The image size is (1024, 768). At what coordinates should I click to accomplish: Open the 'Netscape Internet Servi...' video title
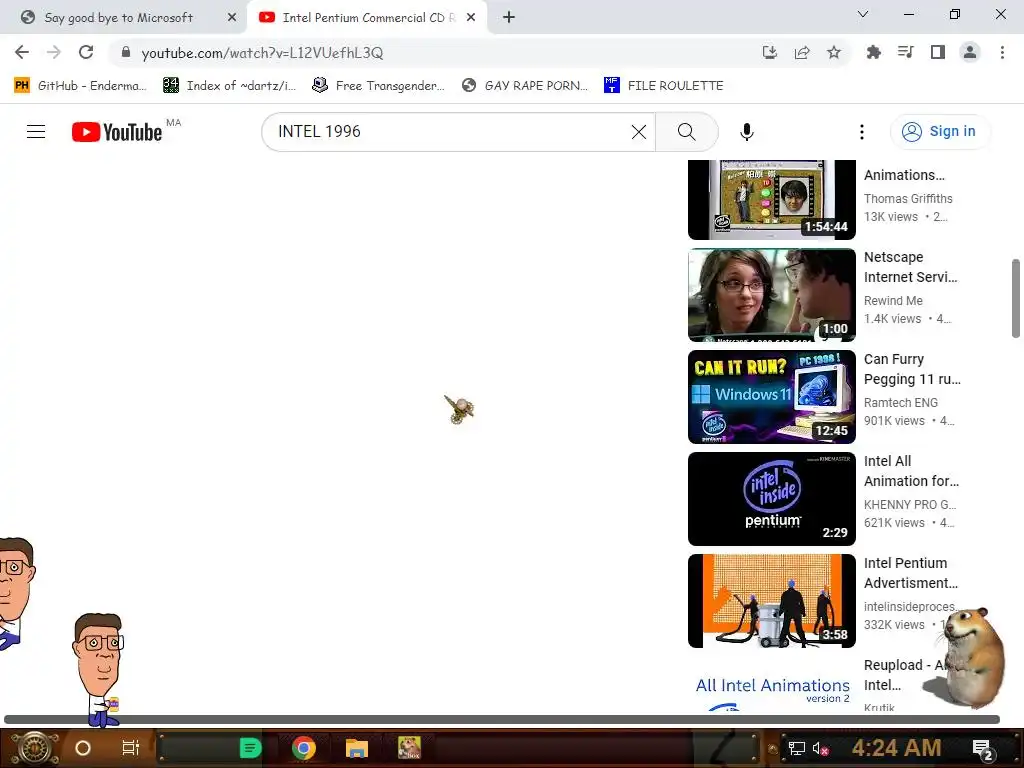[x=911, y=267]
